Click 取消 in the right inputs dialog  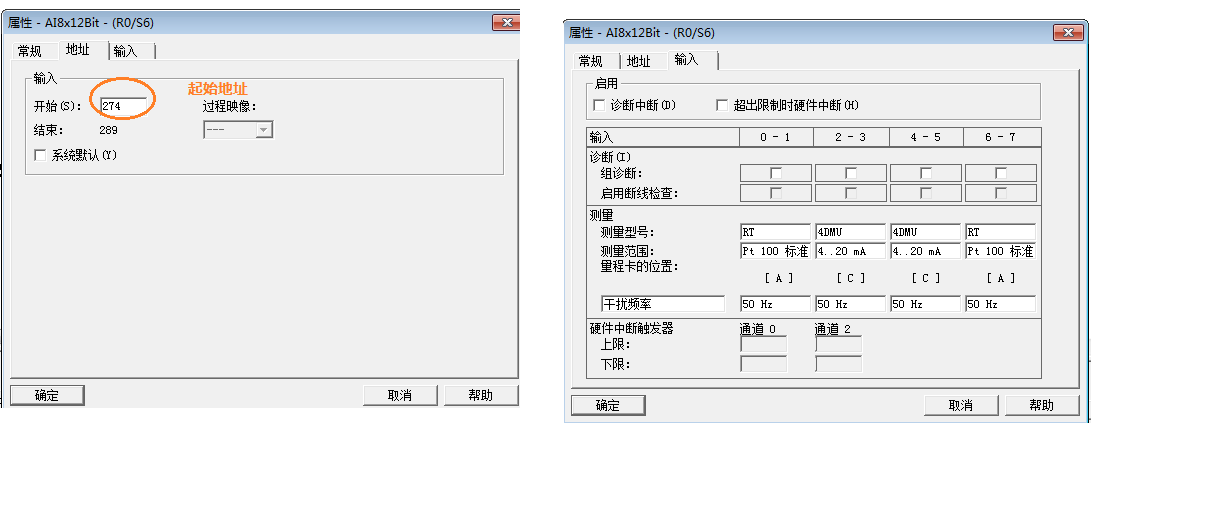pyautogui.click(x=960, y=405)
